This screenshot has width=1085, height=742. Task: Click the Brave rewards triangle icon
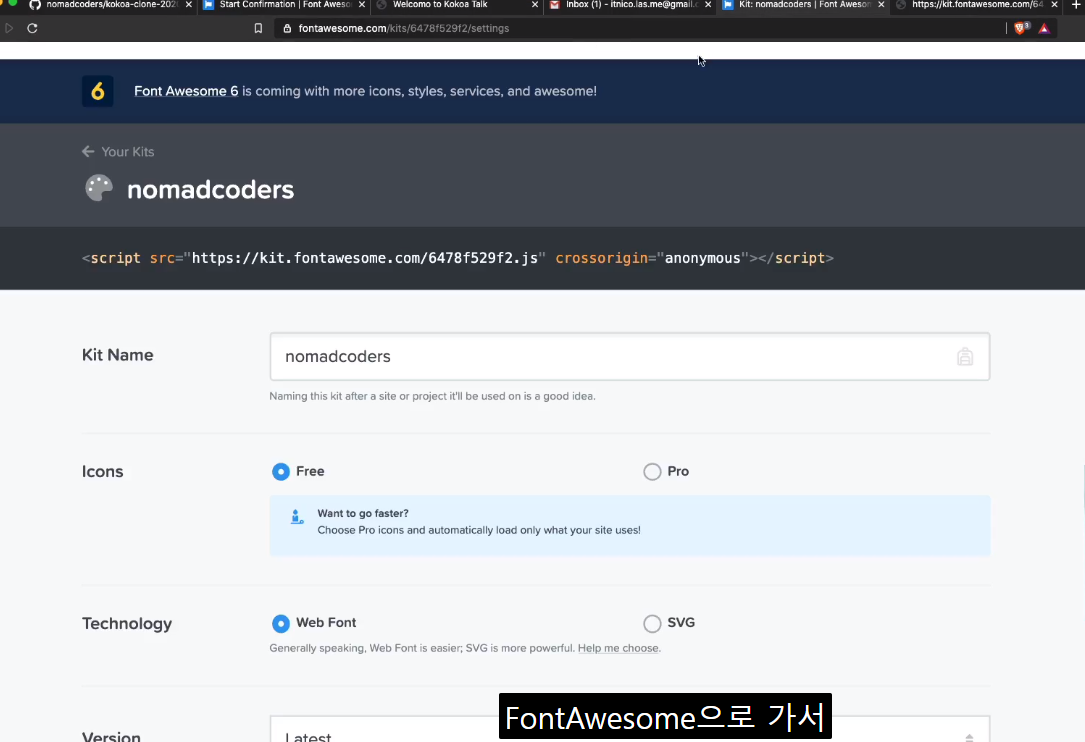[1044, 28]
